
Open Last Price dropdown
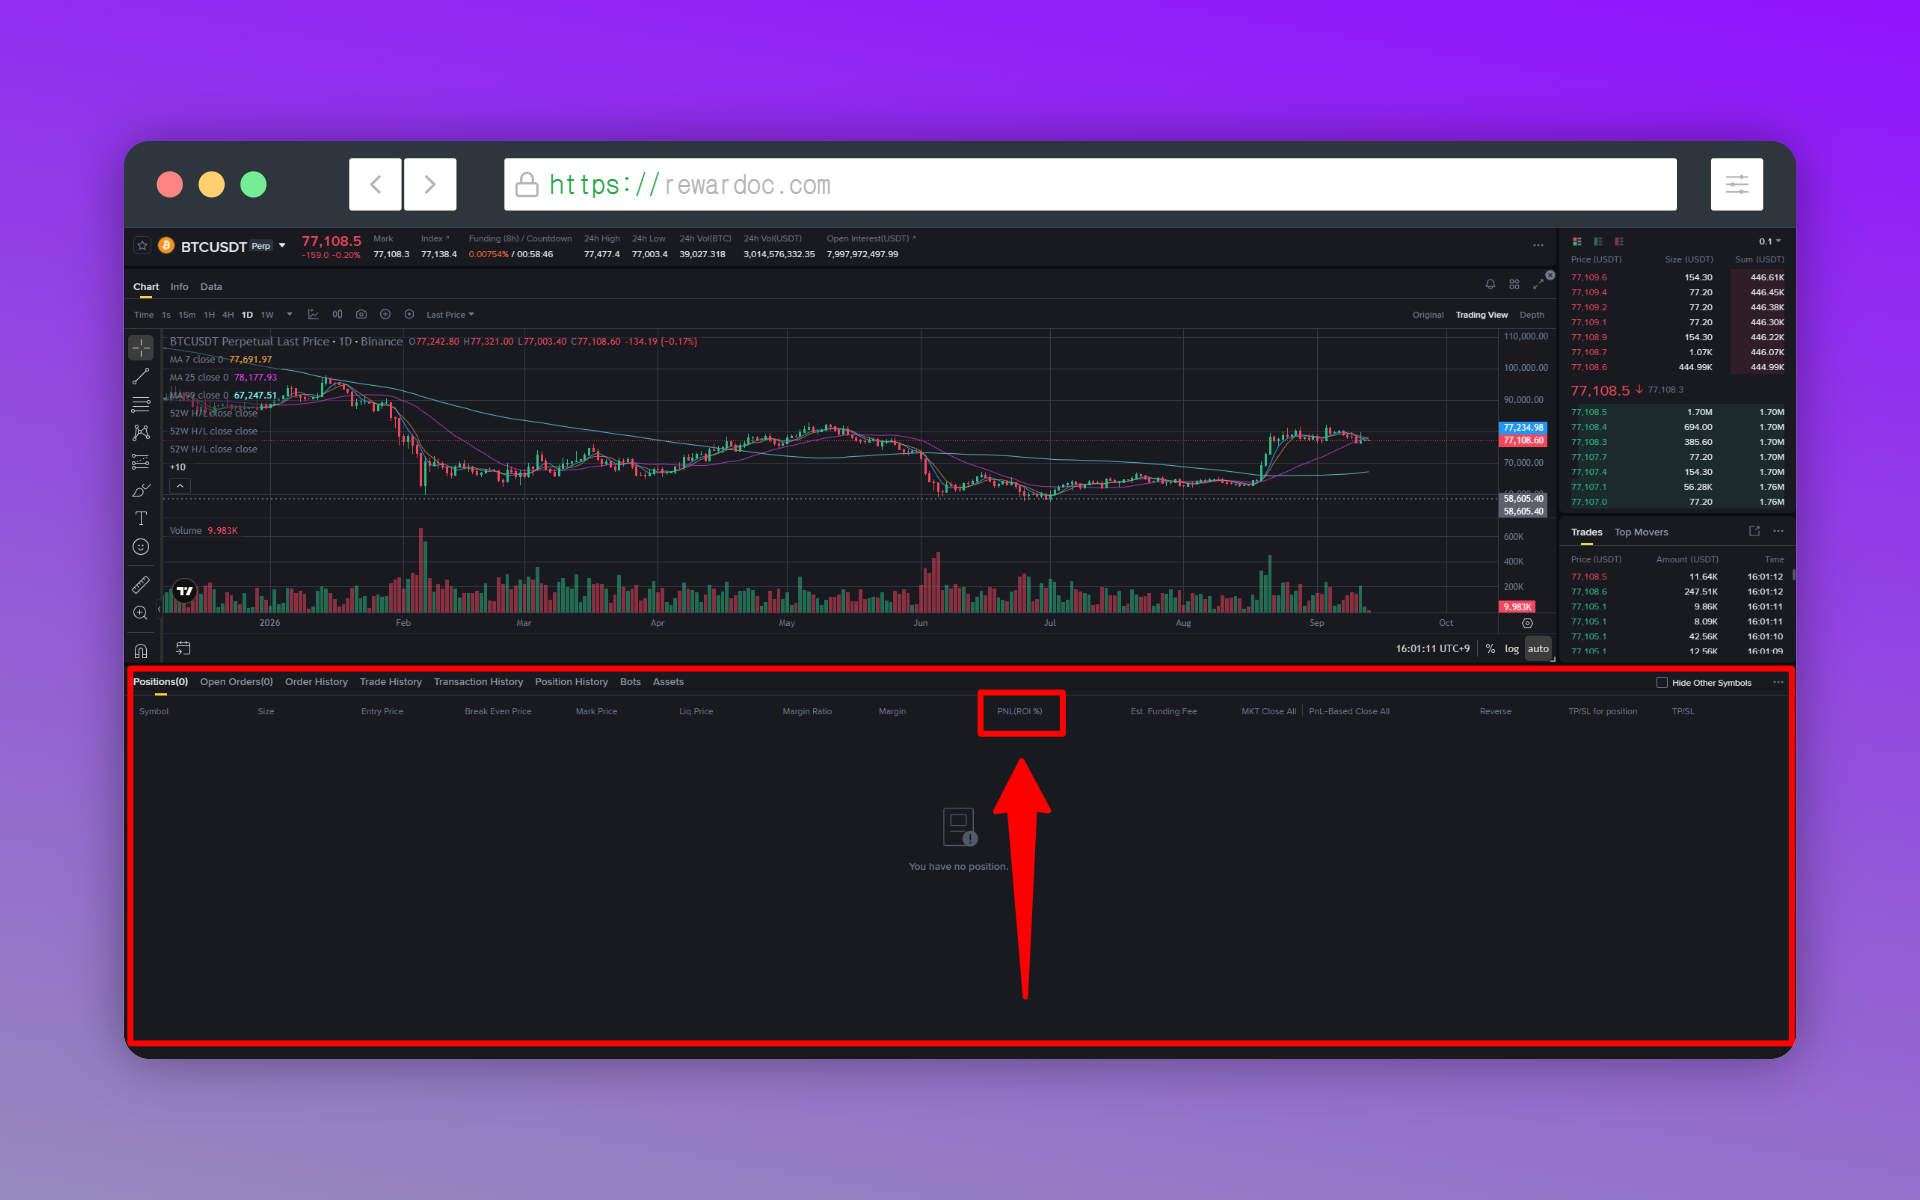point(450,315)
